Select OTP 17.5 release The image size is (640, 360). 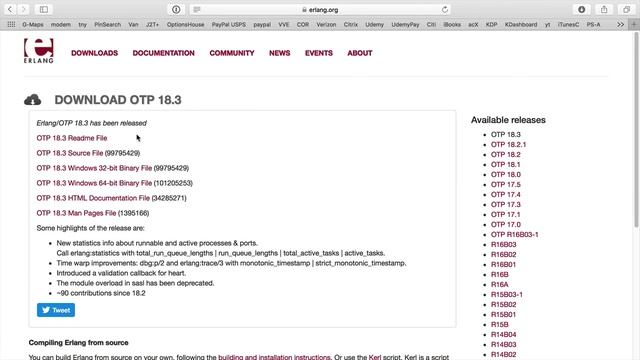pyautogui.click(x=506, y=184)
